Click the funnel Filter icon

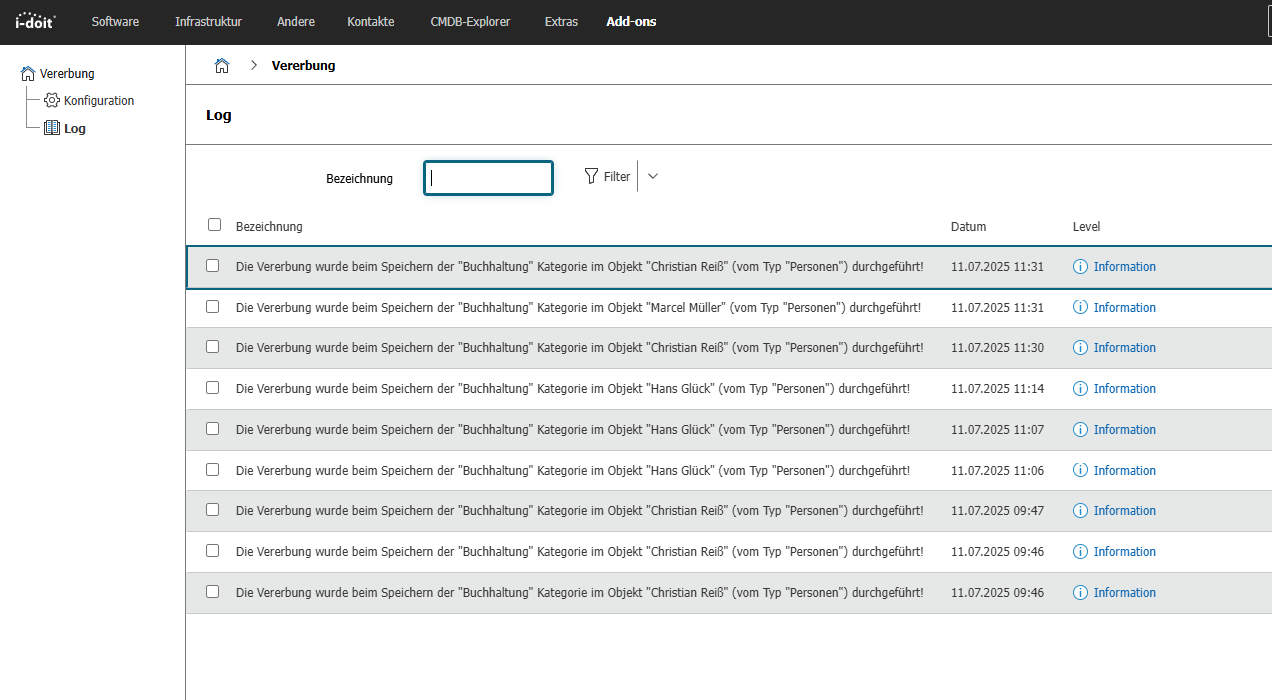(591, 177)
